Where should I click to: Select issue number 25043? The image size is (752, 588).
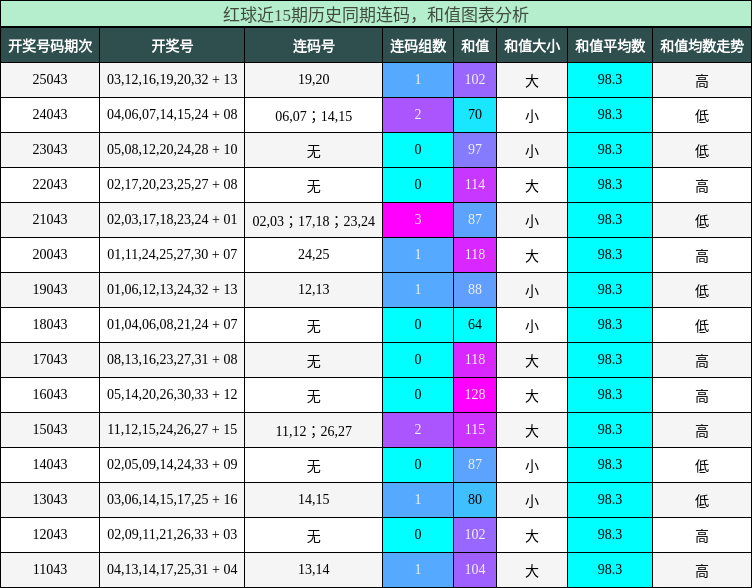point(50,79)
